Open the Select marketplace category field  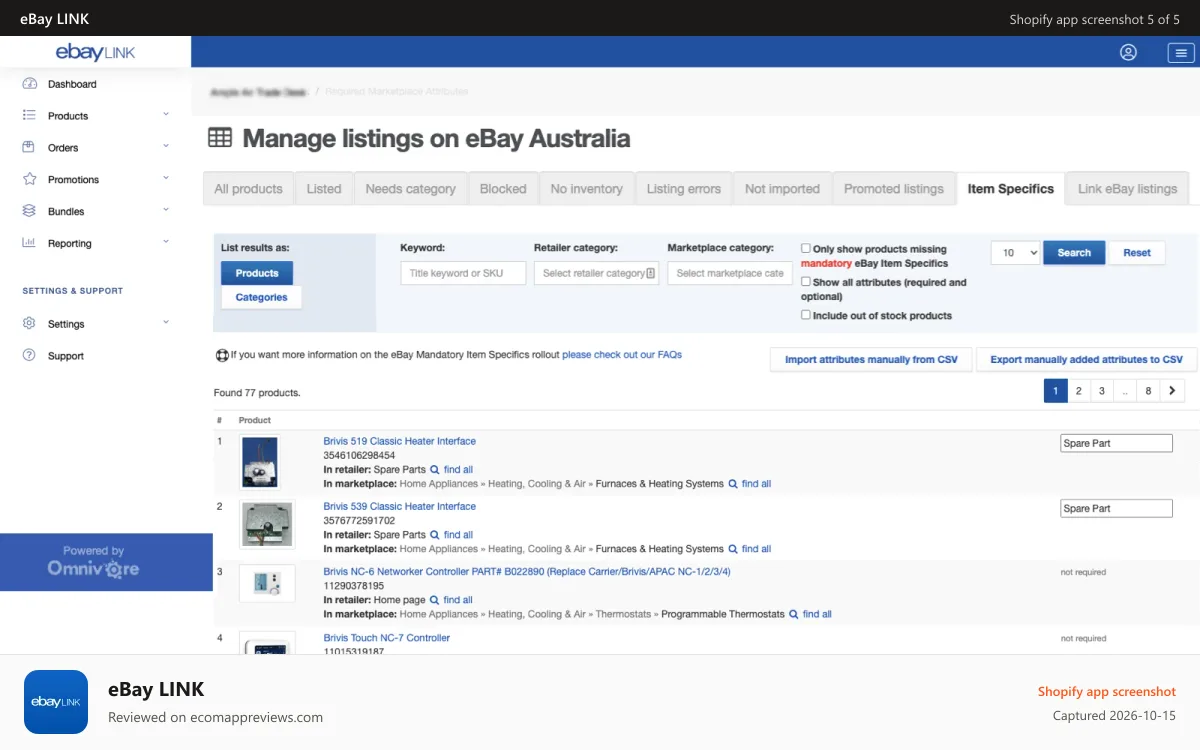730,273
